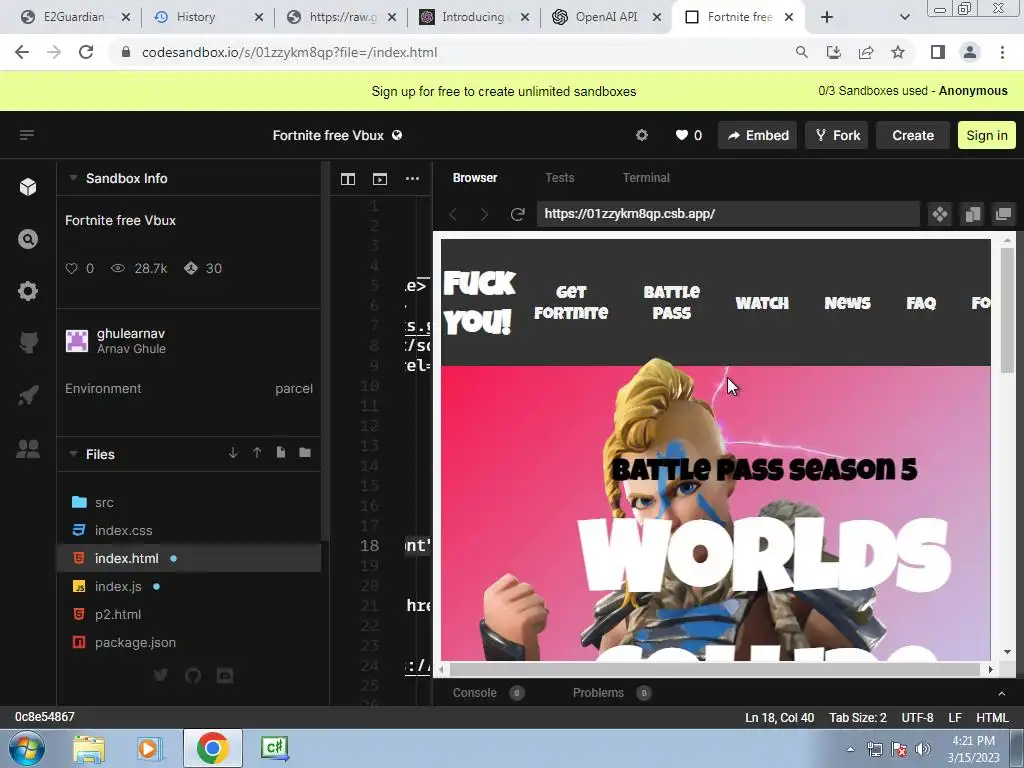Switch to the Tests tab
Image resolution: width=1024 pixels, height=768 pixels.
[560, 178]
